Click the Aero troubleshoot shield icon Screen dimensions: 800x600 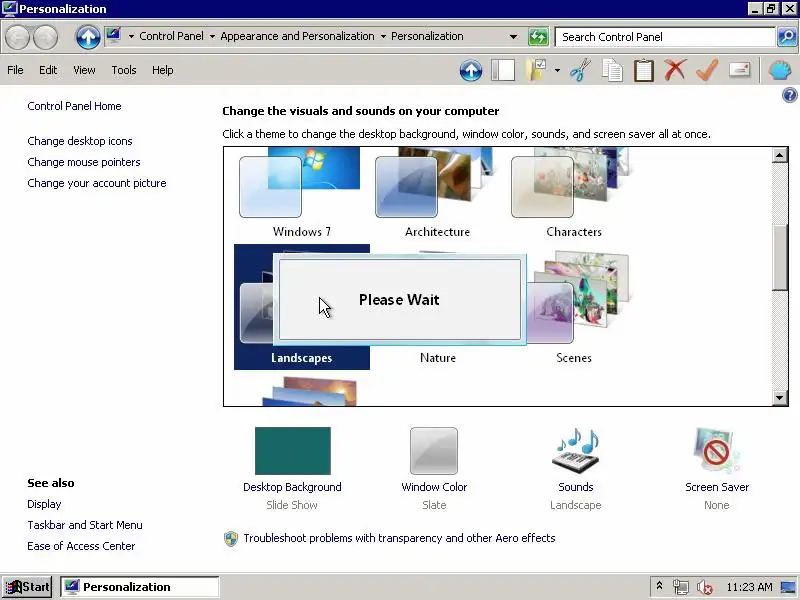(x=231, y=539)
